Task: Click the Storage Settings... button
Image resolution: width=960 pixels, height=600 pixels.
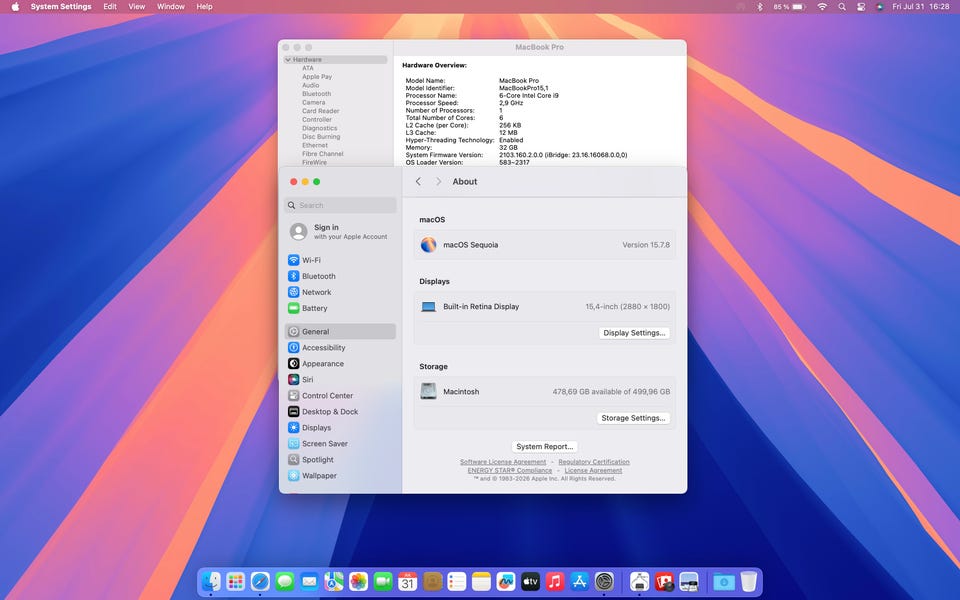Action: pyautogui.click(x=633, y=418)
